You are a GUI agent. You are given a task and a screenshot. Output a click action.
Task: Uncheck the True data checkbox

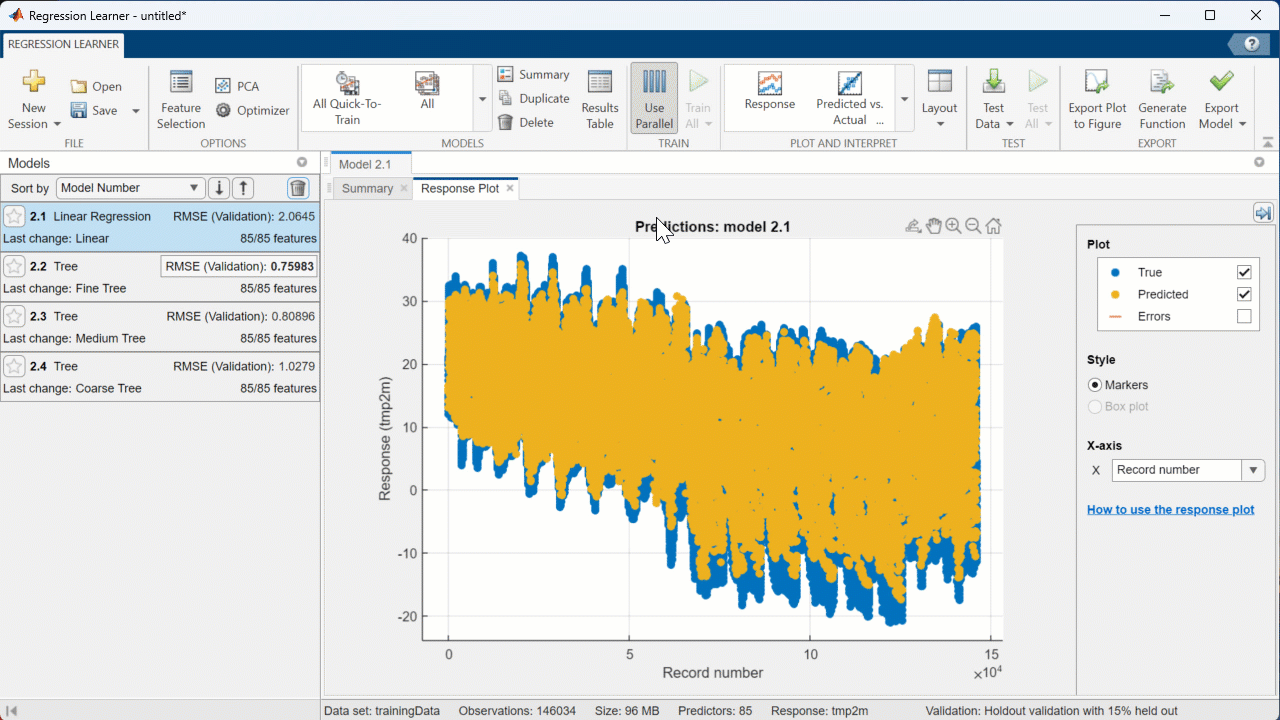pyautogui.click(x=1244, y=272)
